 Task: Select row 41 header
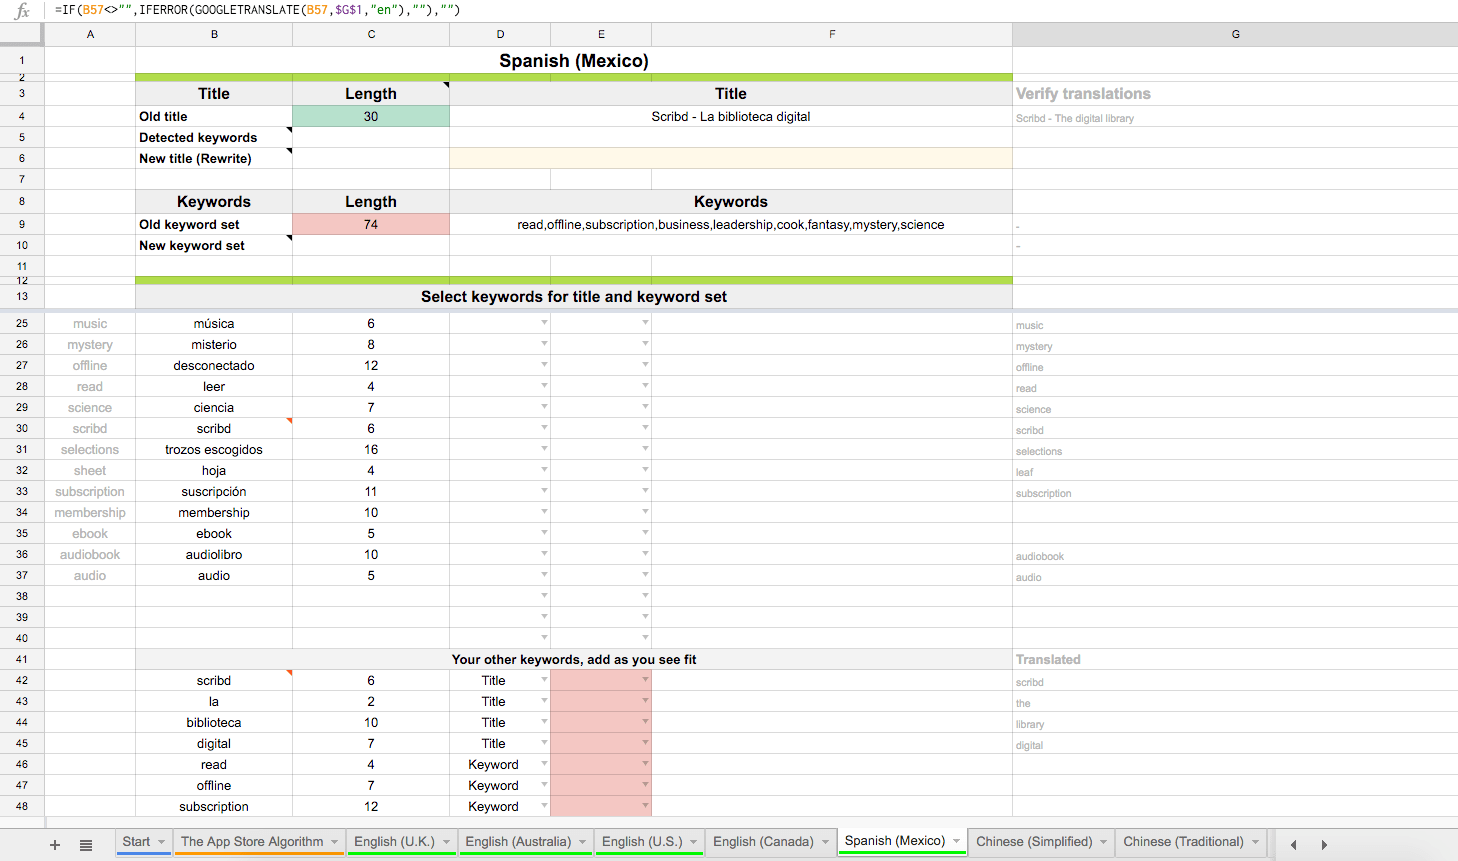(22, 659)
